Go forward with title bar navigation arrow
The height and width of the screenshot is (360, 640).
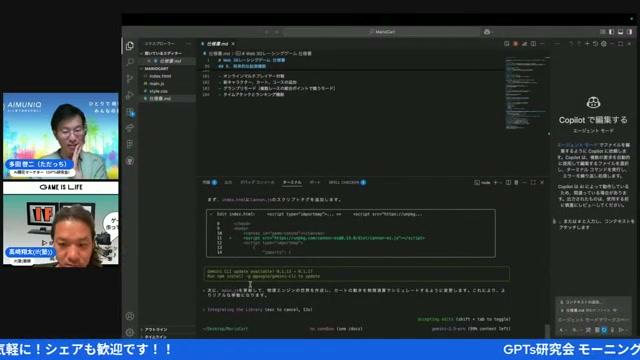[x=277, y=32]
